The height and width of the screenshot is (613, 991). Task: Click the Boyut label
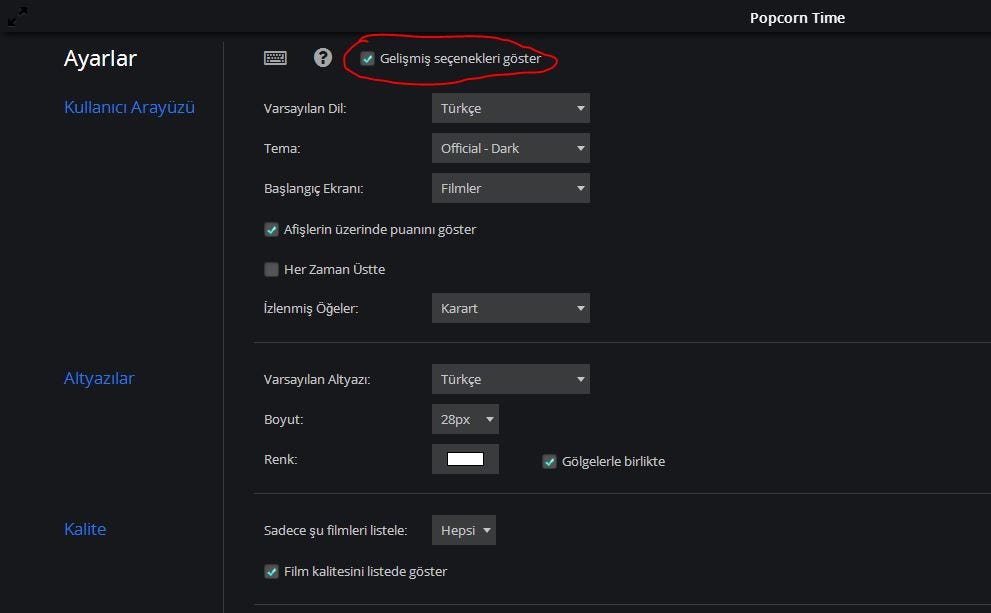point(283,420)
